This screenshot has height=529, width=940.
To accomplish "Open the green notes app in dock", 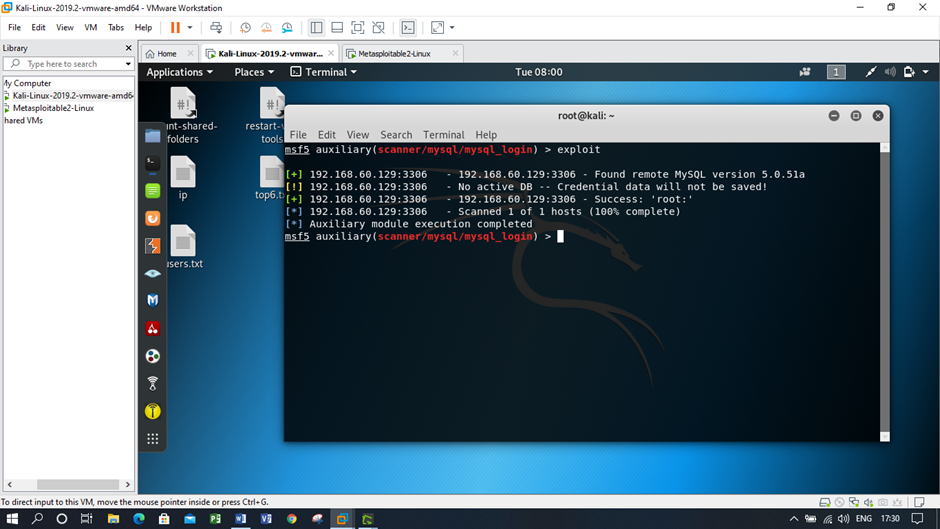I will (x=153, y=191).
